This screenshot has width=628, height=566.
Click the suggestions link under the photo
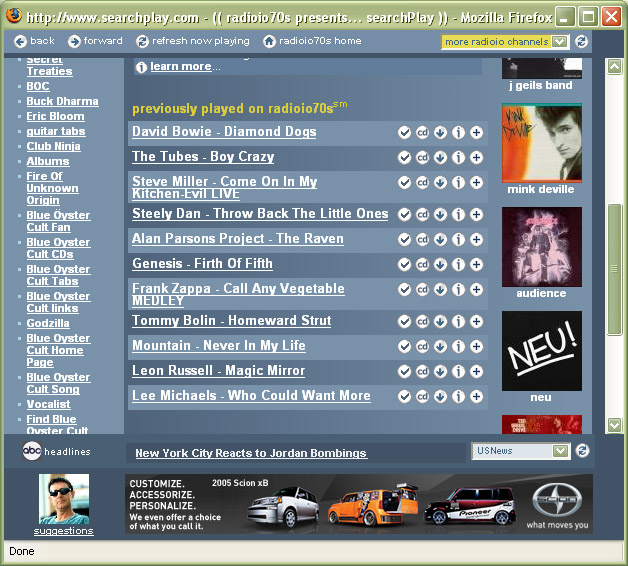(x=63, y=531)
